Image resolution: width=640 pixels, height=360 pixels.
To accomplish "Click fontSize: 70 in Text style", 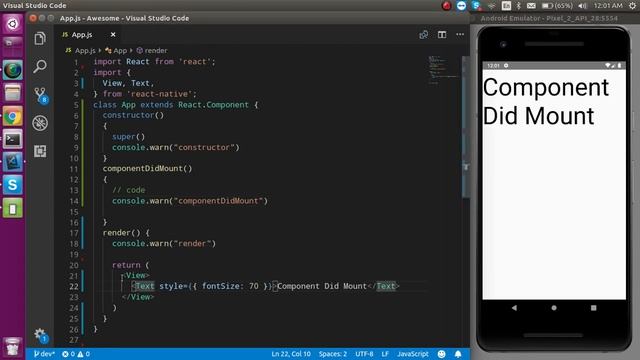I will click(230, 286).
